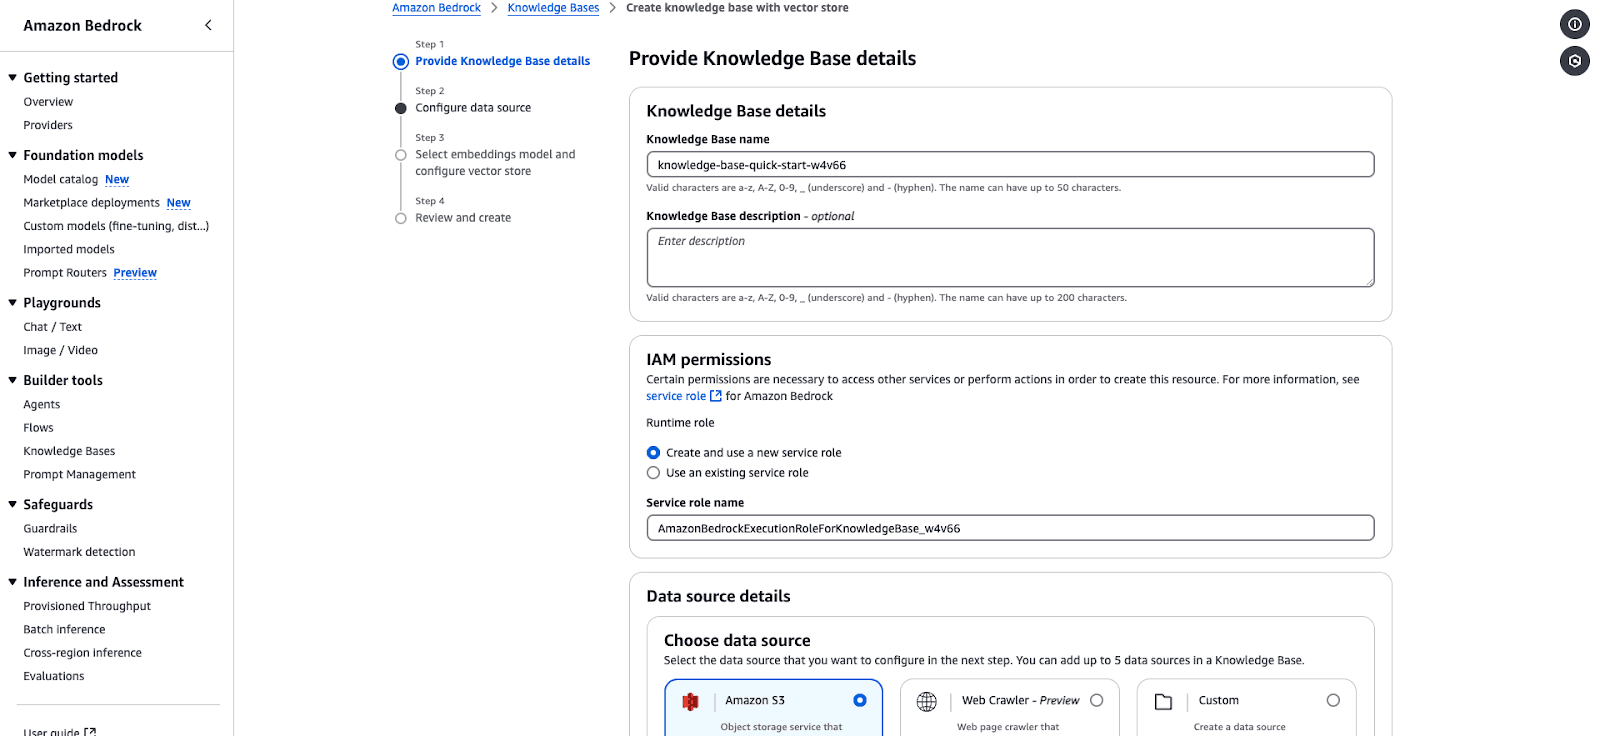Open the Knowledge Bases breadcrumb link
1600x736 pixels.
click(553, 8)
